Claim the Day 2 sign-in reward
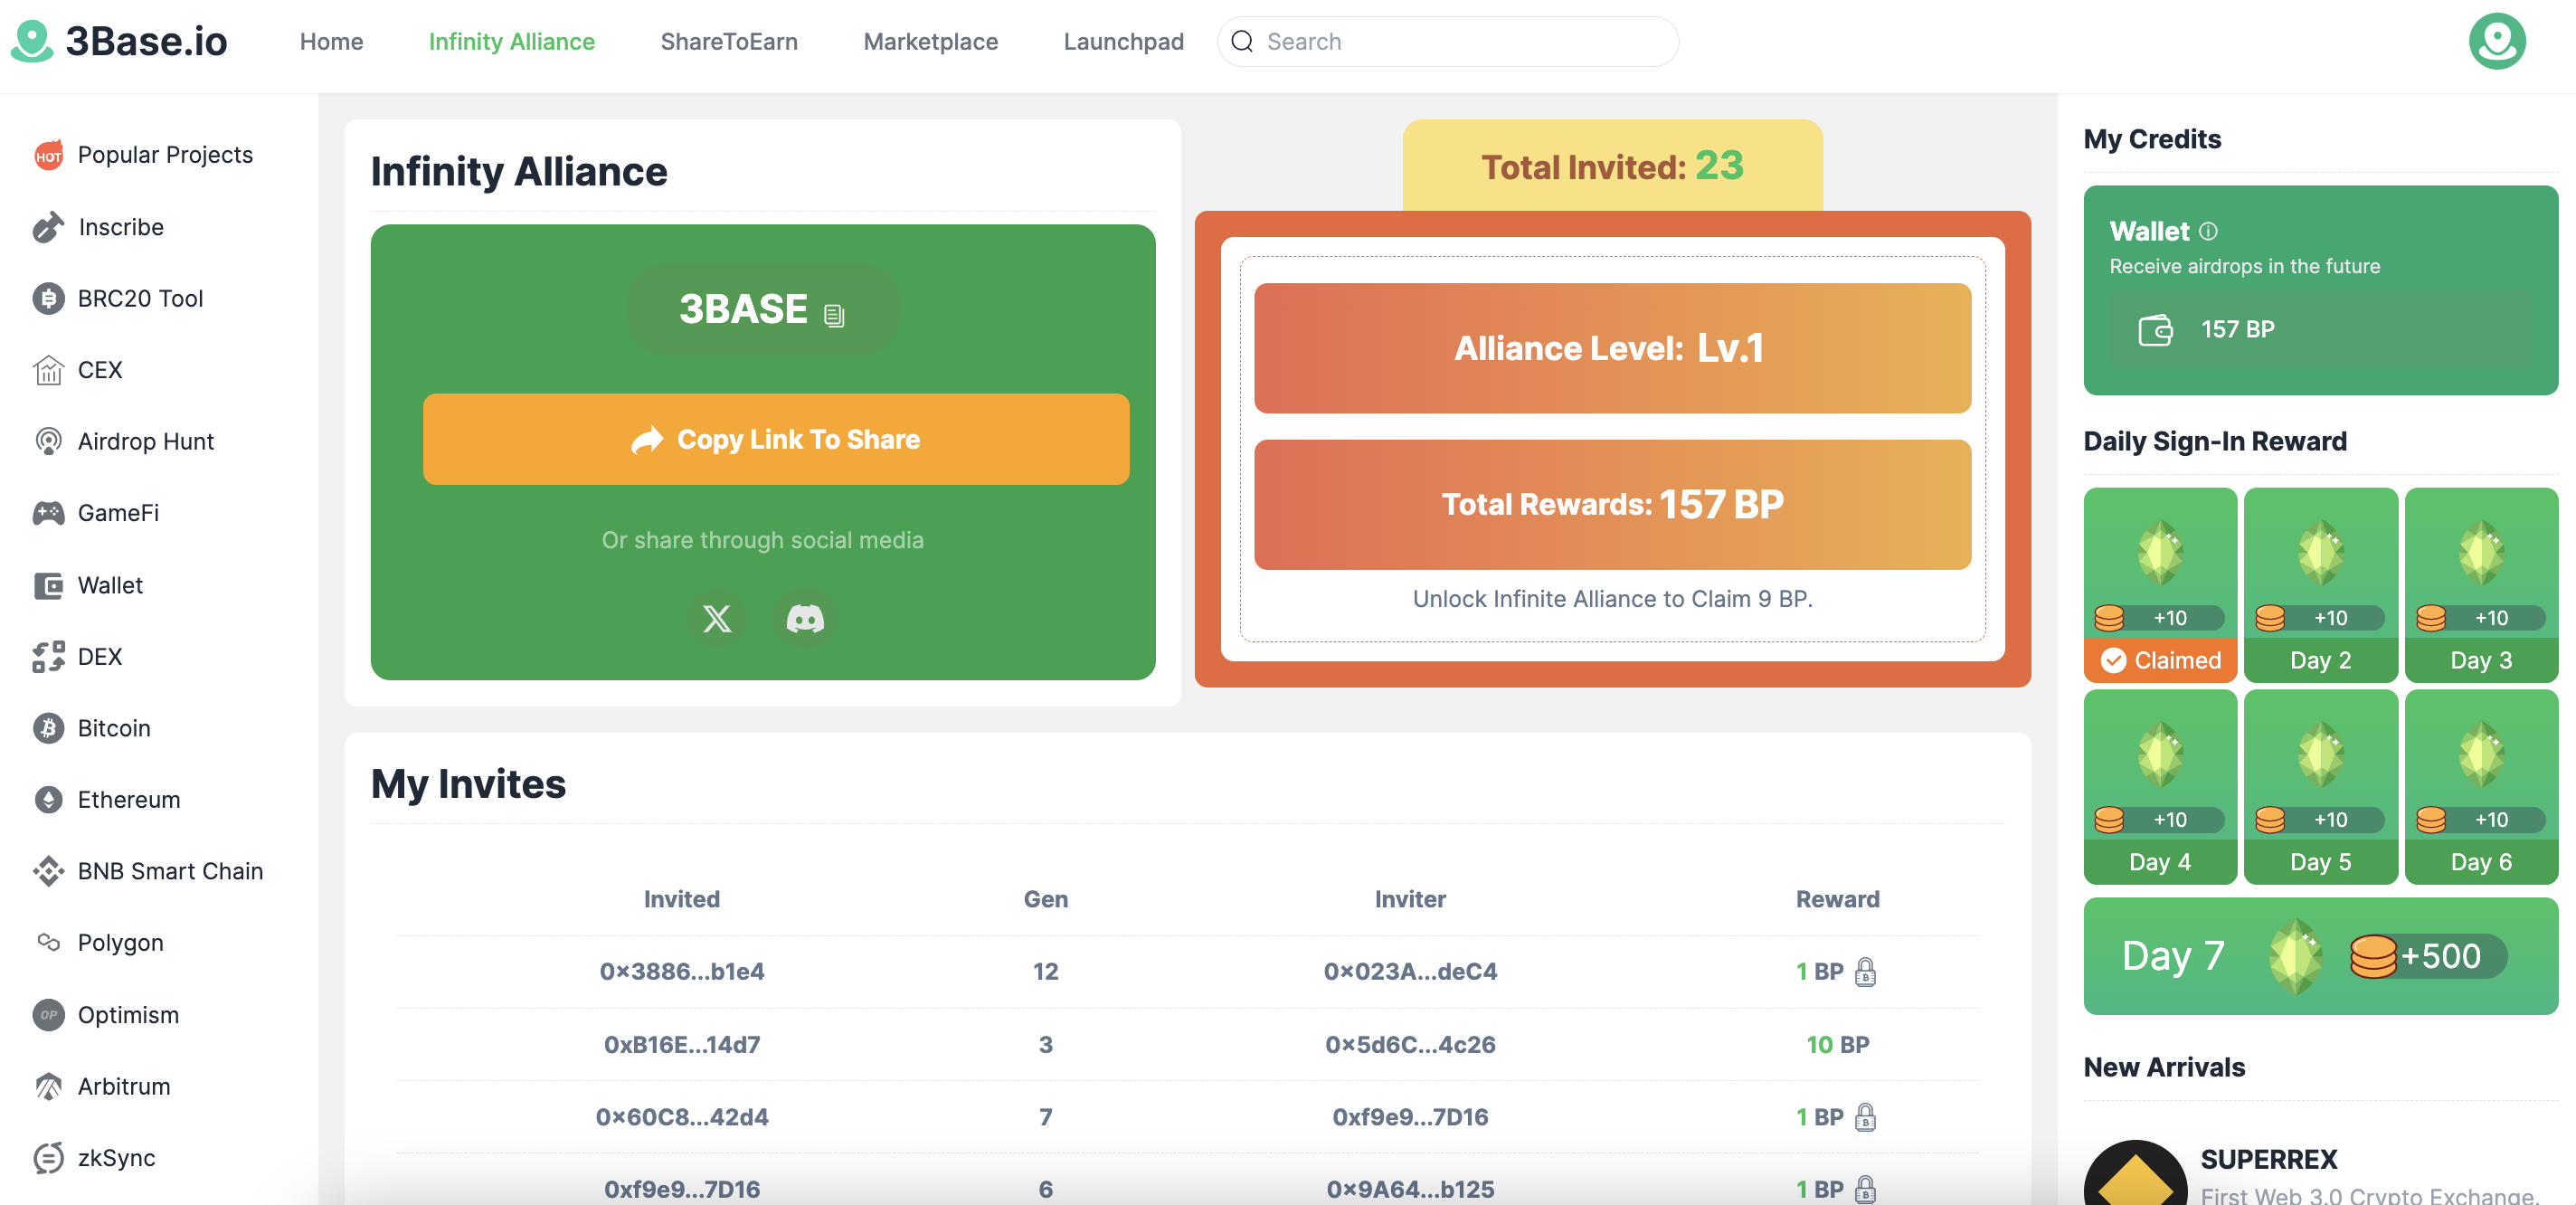Viewport: 2576px width, 1205px height. [2320, 585]
